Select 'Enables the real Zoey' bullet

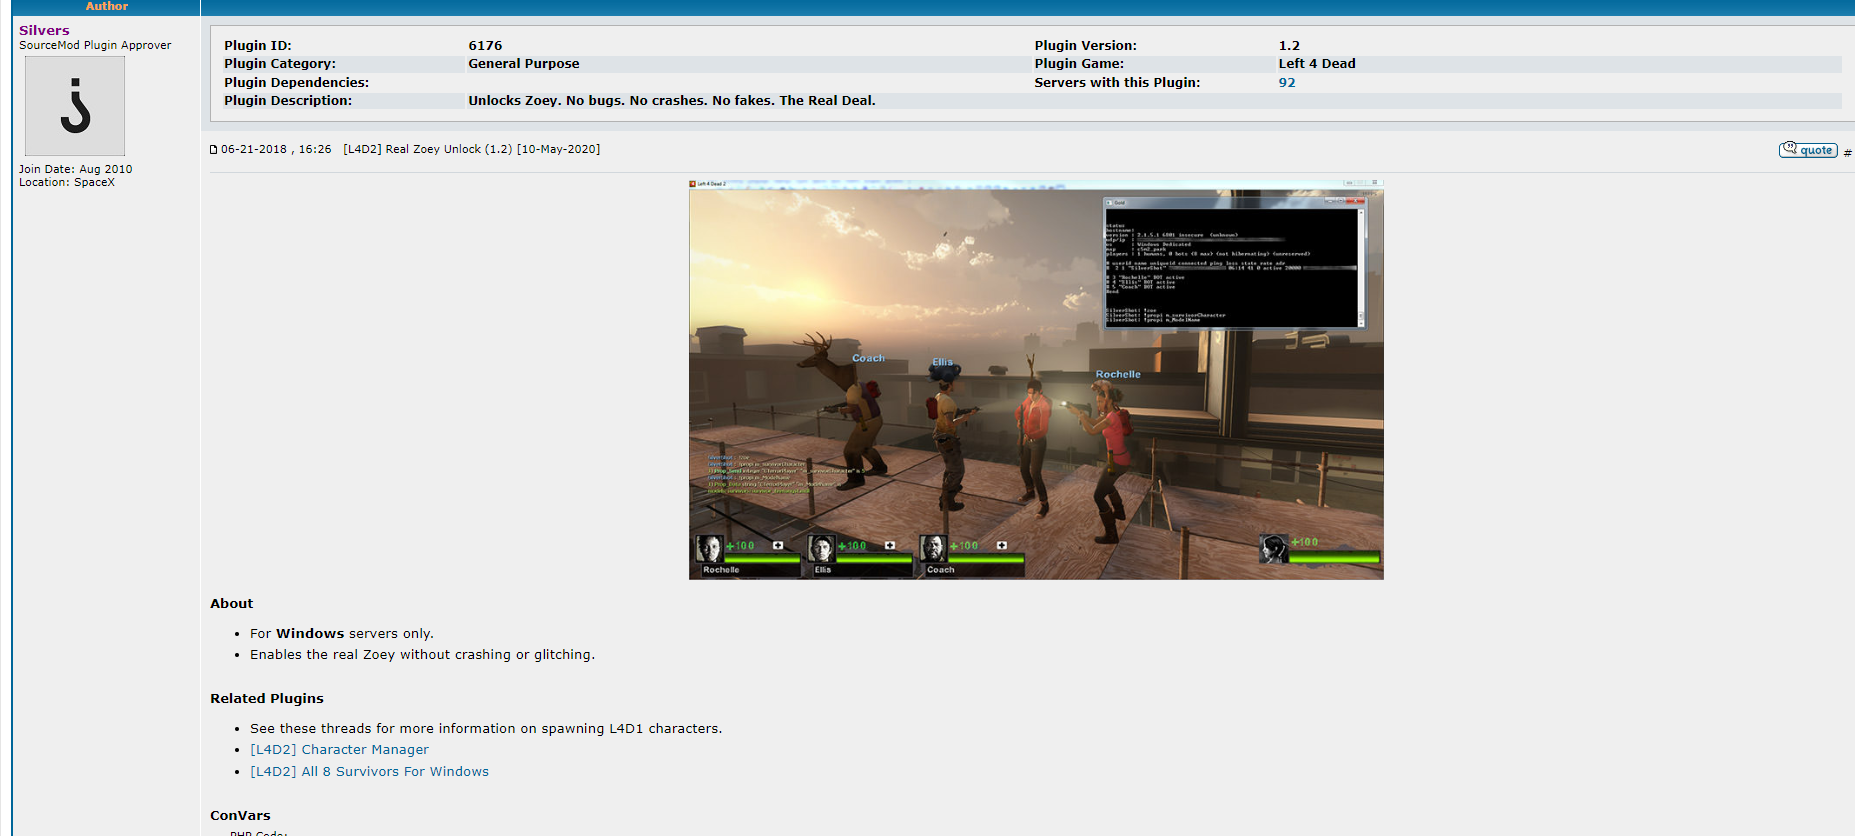422,655
